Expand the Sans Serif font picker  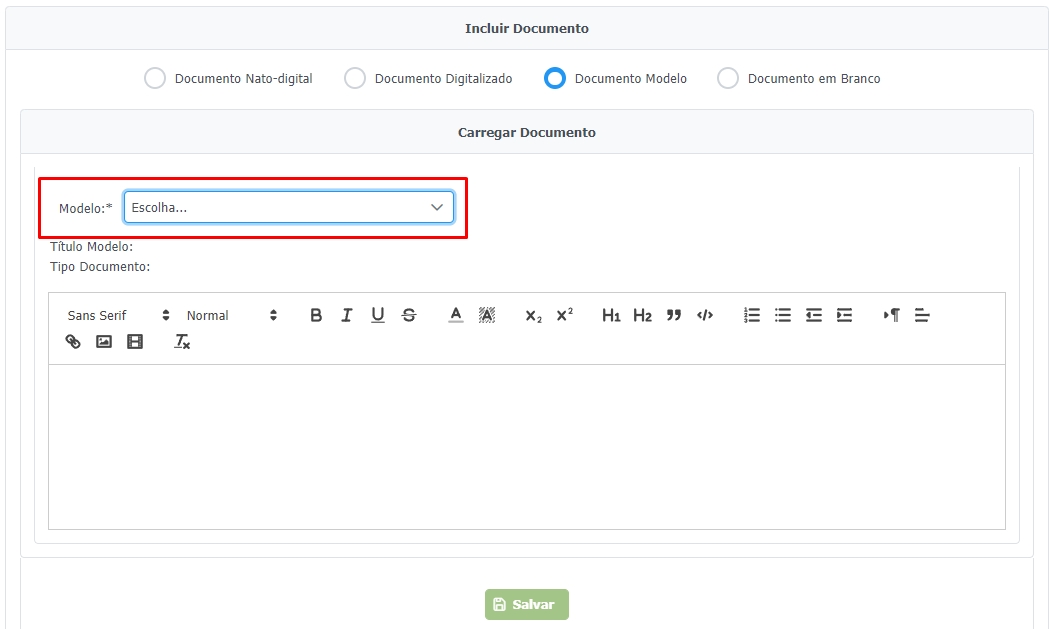118,315
